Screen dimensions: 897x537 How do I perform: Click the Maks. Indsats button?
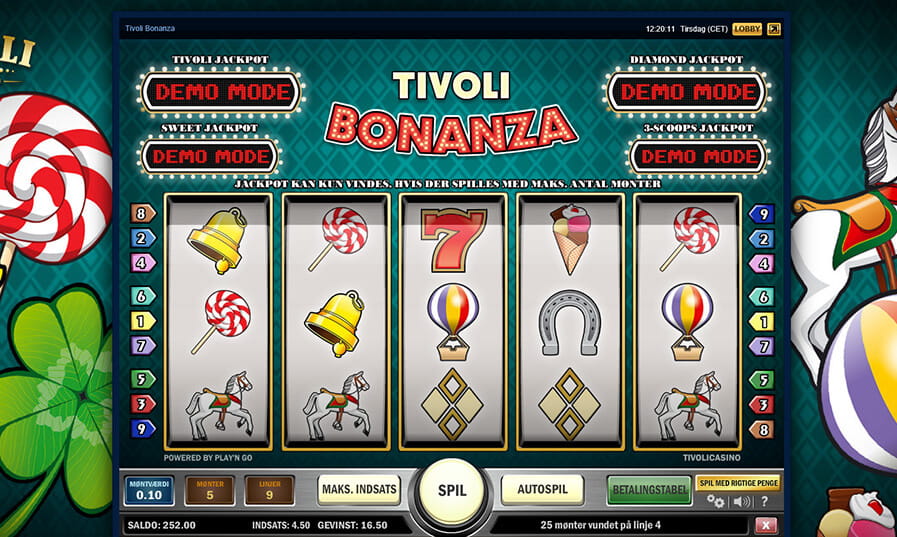point(359,490)
